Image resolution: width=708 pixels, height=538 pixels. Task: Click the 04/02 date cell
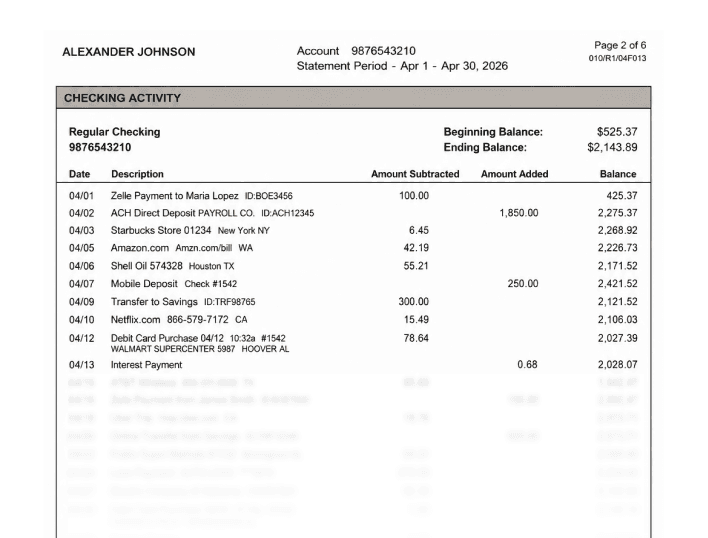point(82,213)
